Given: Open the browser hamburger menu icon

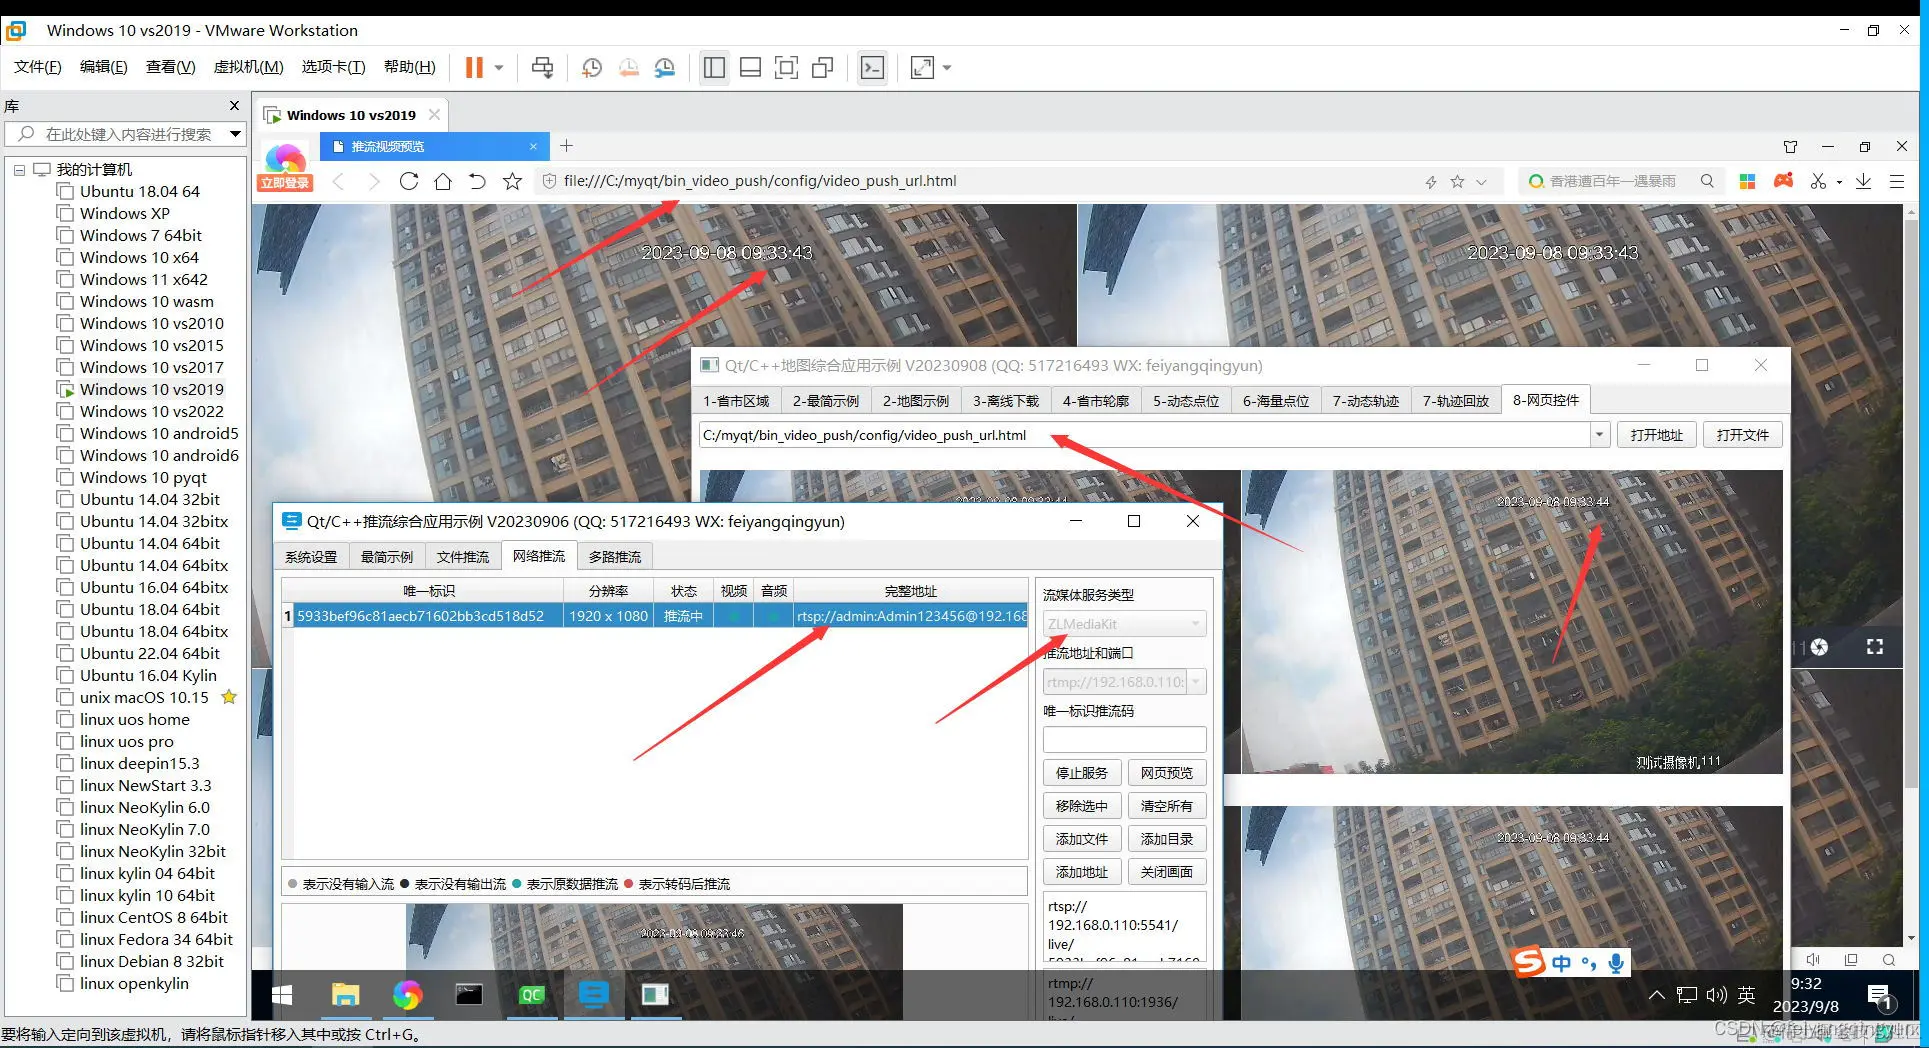Looking at the screenshot, I should click(x=1896, y=181).
